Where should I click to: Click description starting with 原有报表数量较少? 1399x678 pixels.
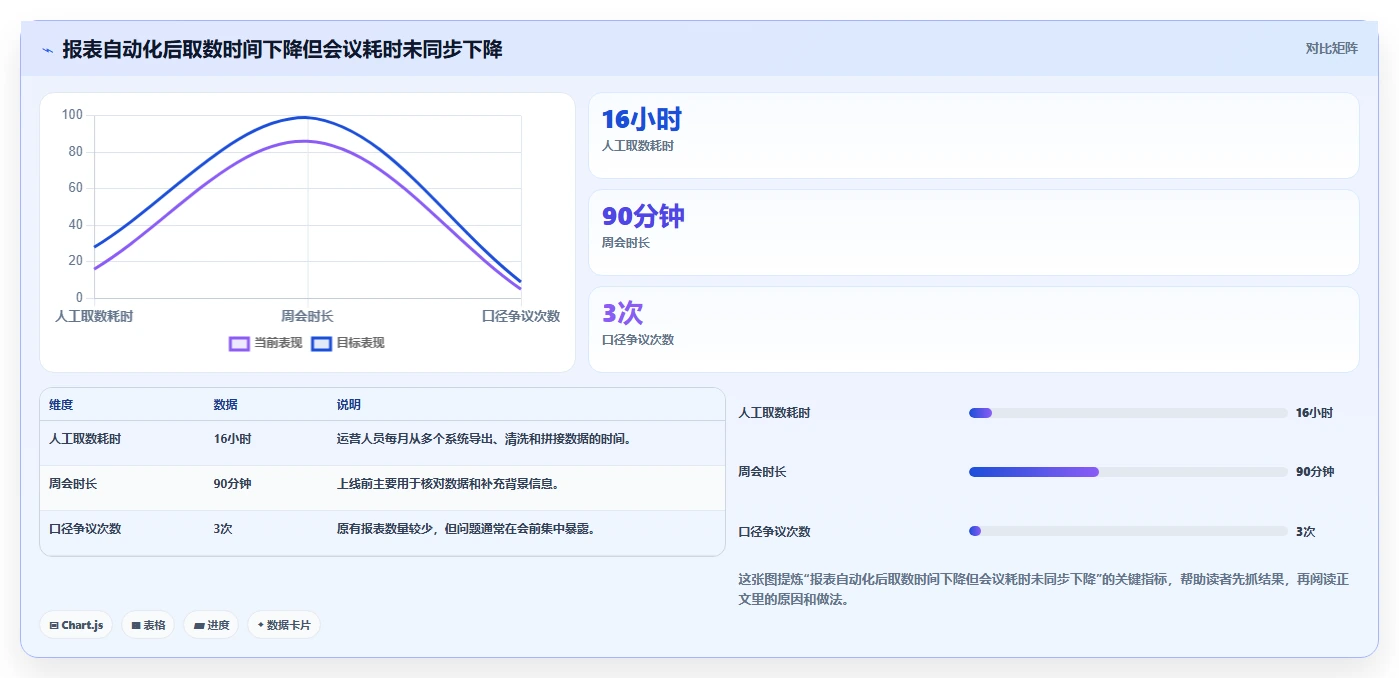466,529
